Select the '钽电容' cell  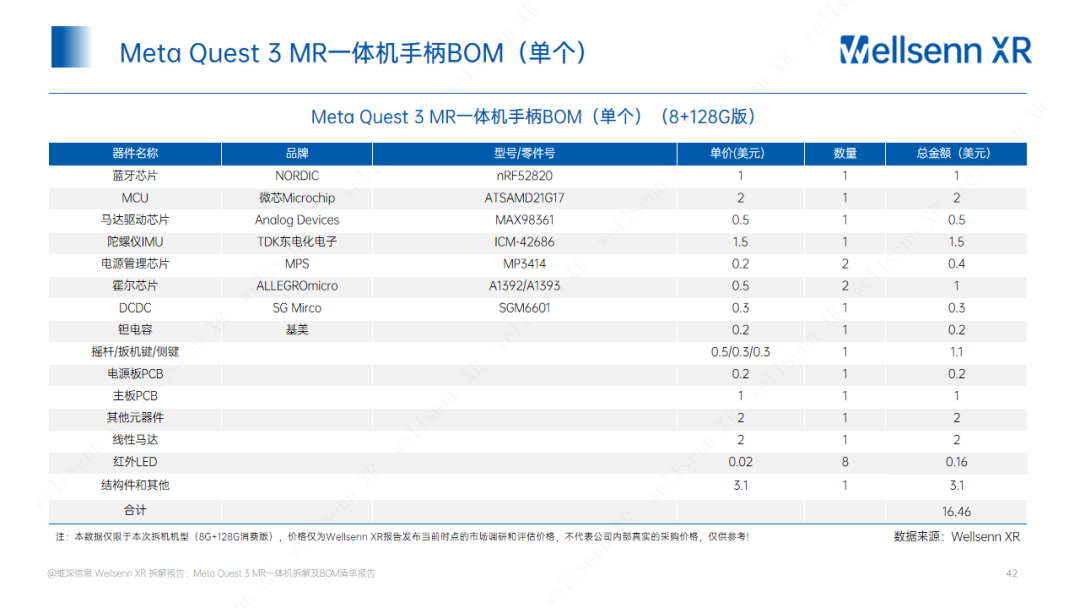(135, 330)
